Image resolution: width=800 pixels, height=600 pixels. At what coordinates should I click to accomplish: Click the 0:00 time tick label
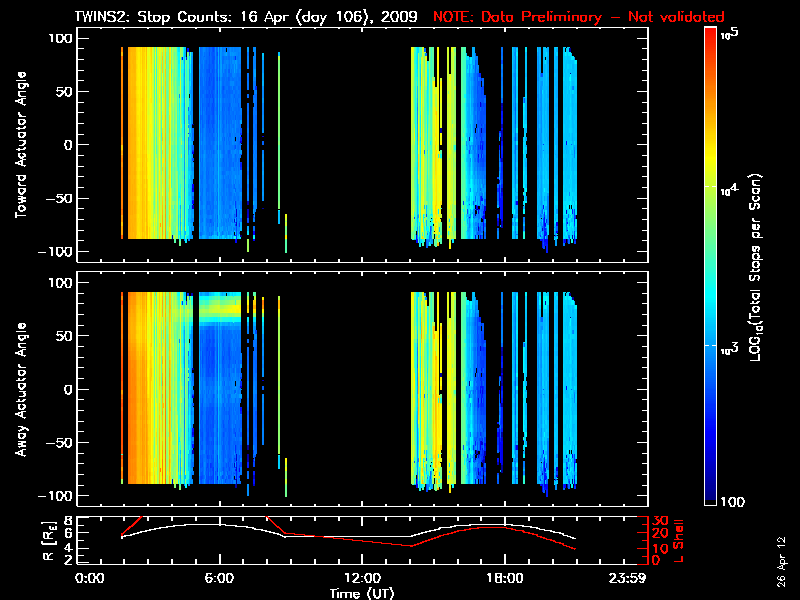[x=90, y=578]
